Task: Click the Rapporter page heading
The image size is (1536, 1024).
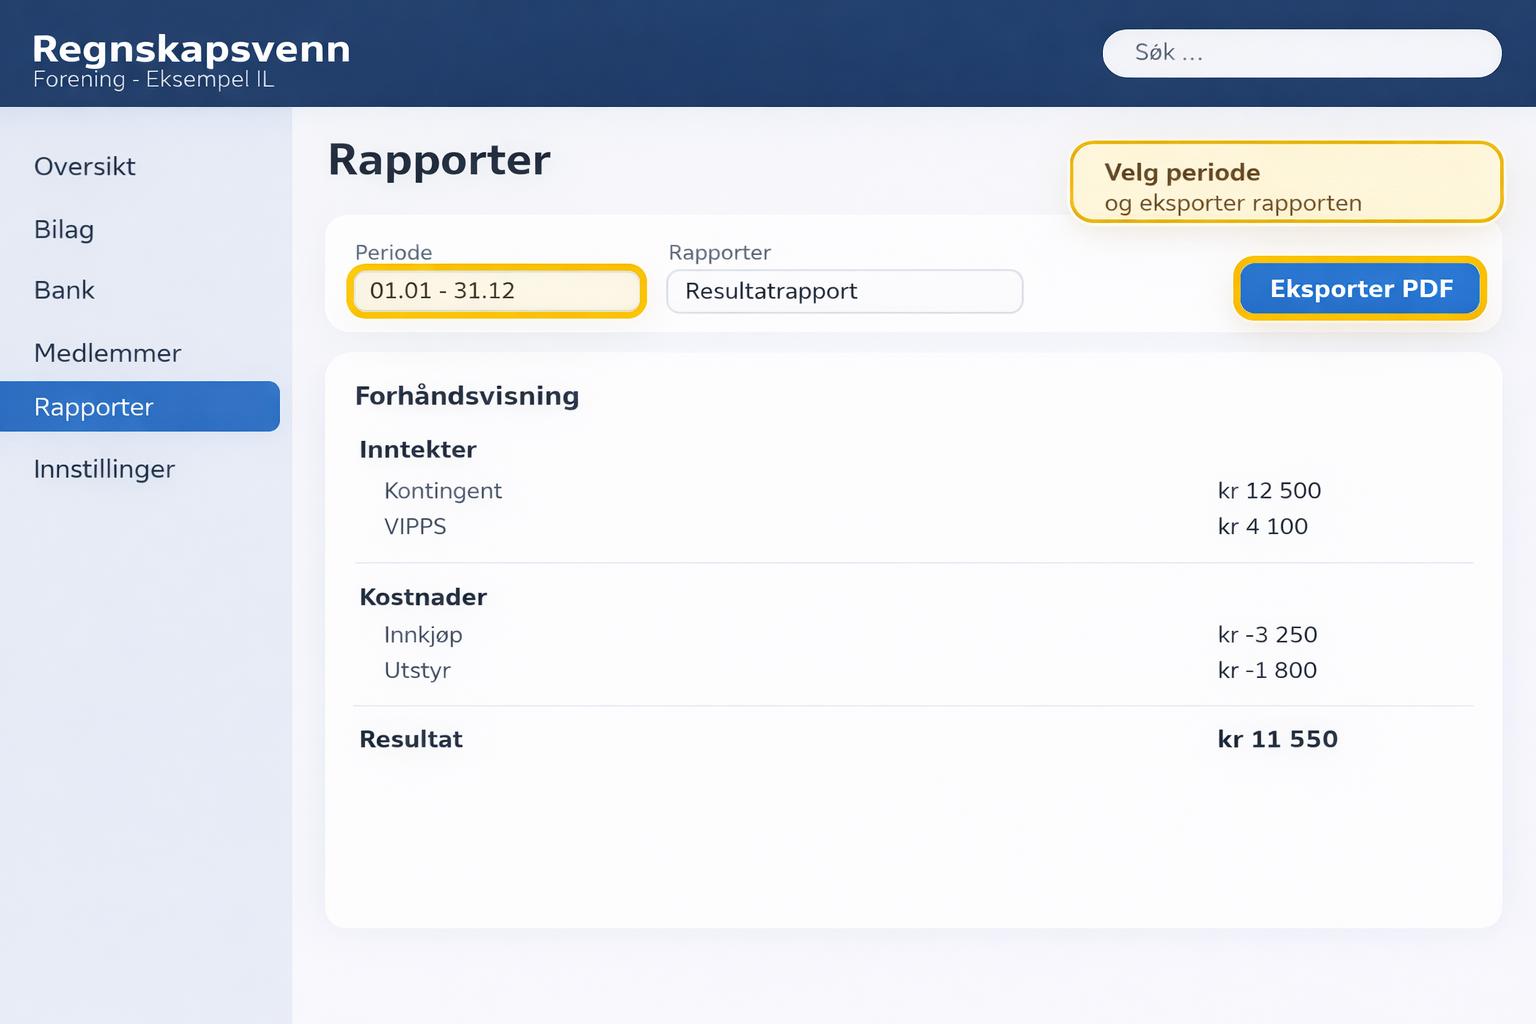Action: tap(439, 159)
